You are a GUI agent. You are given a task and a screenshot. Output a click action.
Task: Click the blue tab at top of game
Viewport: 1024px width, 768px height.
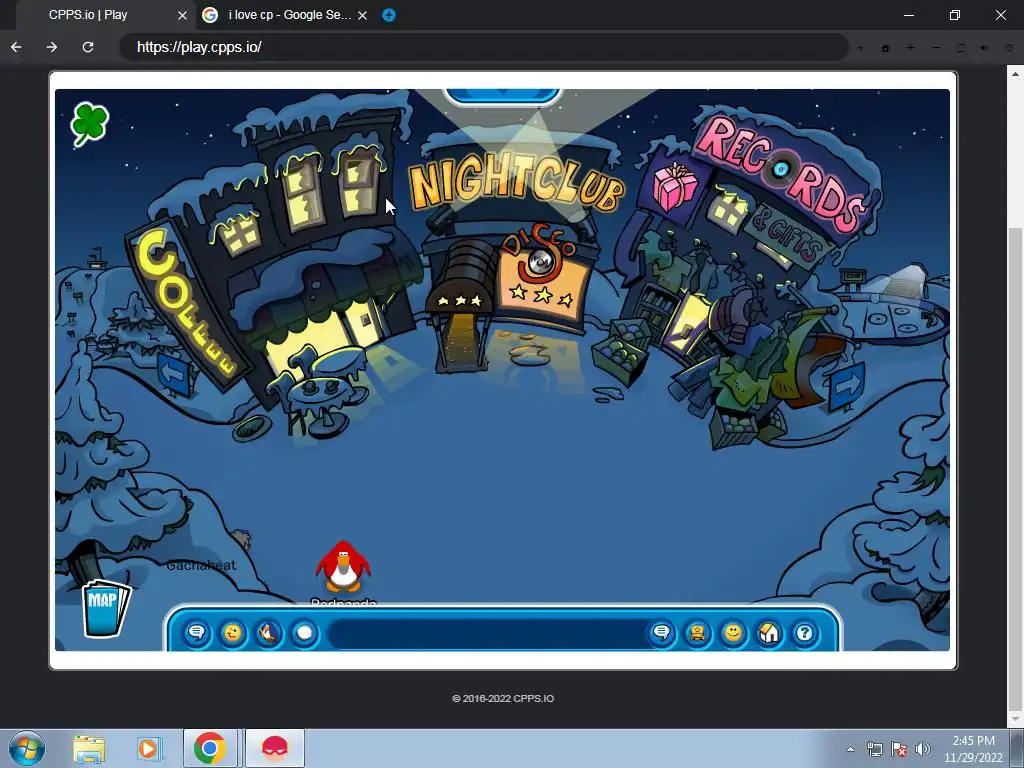pos(502,96)
